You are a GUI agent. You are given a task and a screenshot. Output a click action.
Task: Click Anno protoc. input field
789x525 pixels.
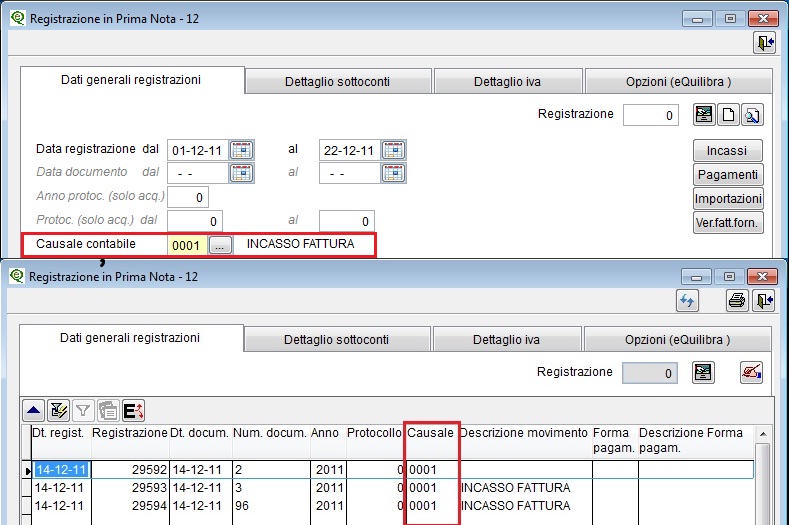(x=188, y=197)
